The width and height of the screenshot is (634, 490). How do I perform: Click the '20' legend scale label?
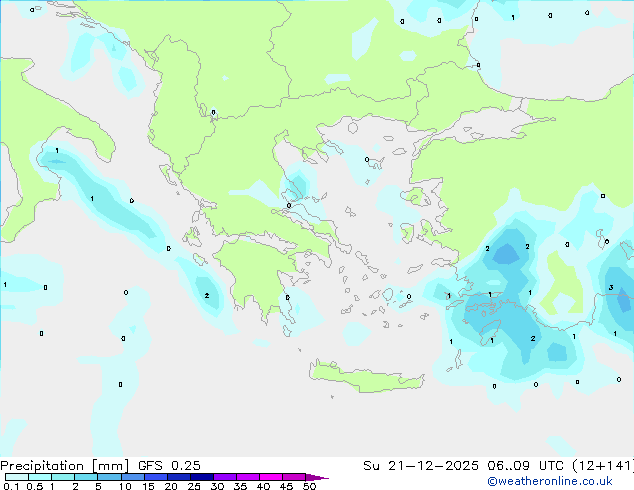coord(171,486)
